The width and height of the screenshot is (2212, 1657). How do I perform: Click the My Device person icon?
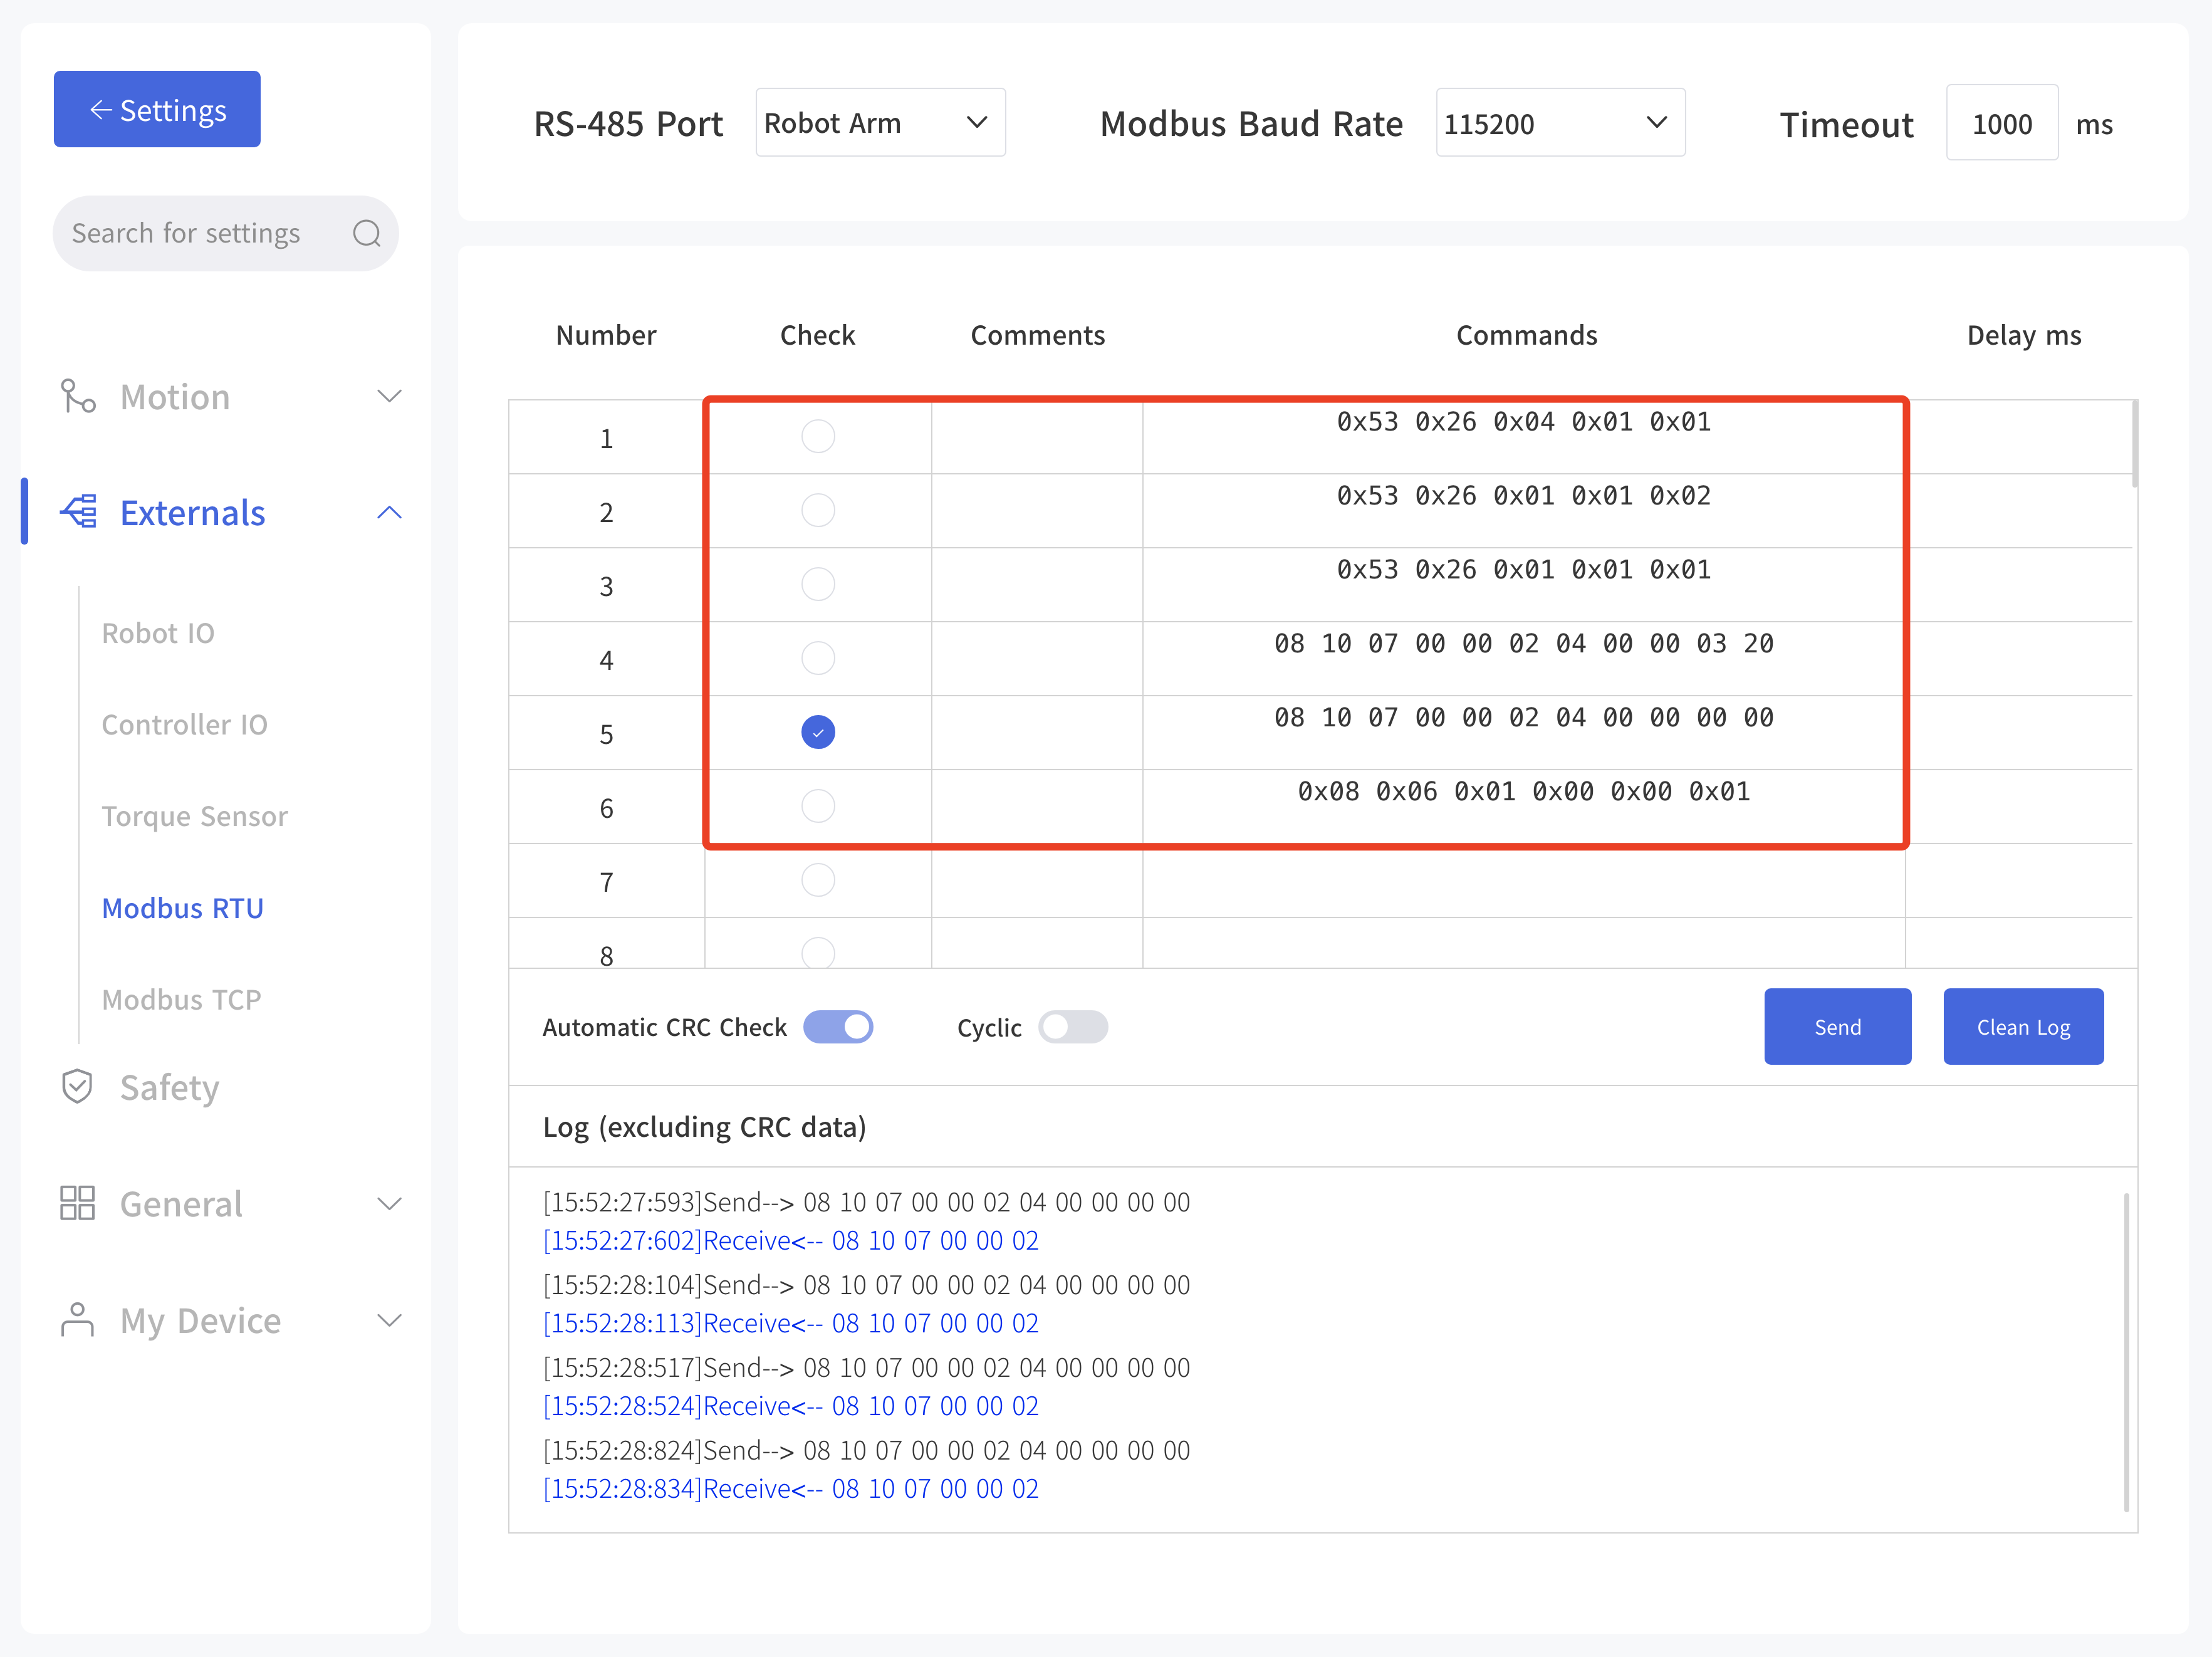coord(77,1320)
